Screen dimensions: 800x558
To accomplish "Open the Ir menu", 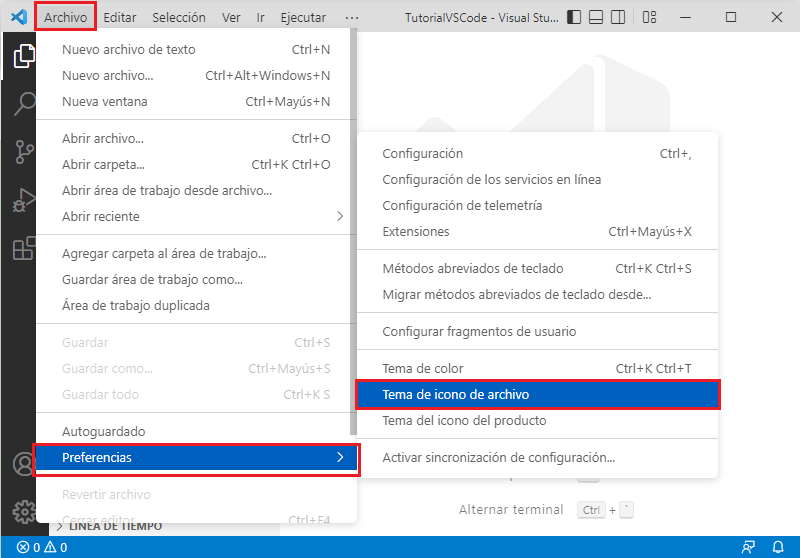I will coord(260,17).
